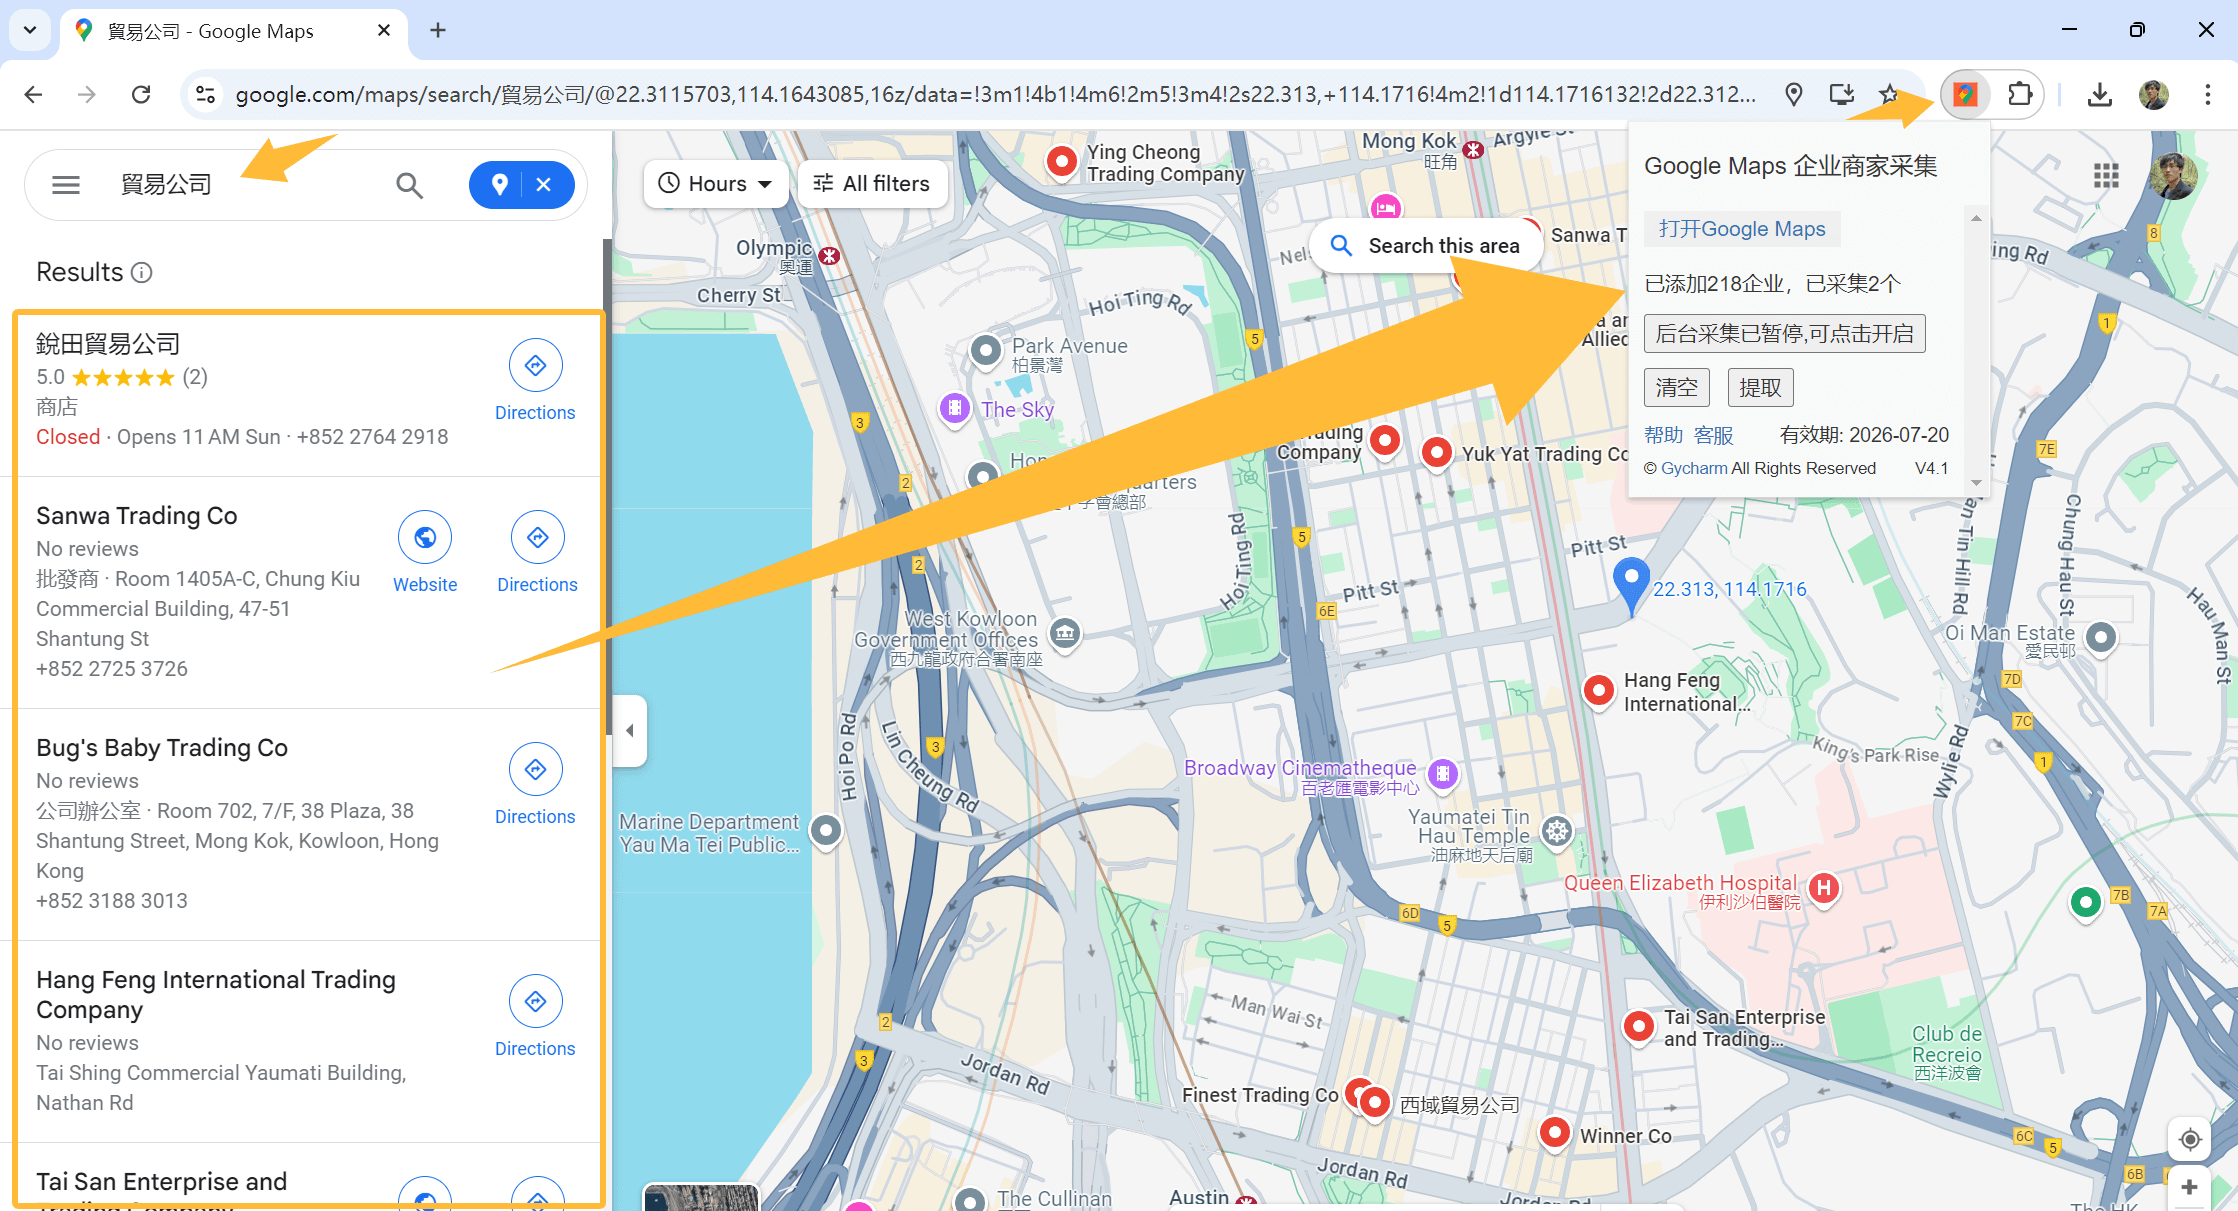Click The Sky cinema marker
The width and height of the screenshot is (2238, 1211).
tap(955, 408)
